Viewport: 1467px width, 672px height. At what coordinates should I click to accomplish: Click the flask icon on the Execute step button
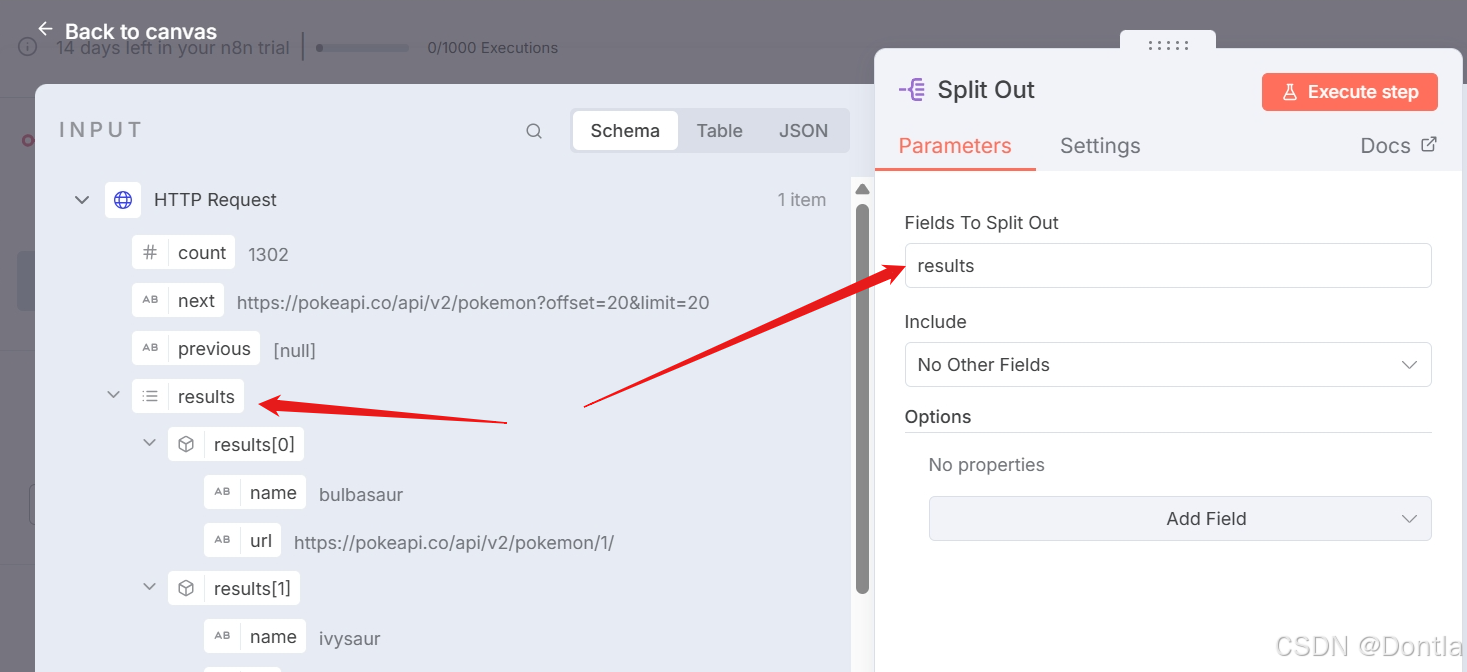(1290, 92)
